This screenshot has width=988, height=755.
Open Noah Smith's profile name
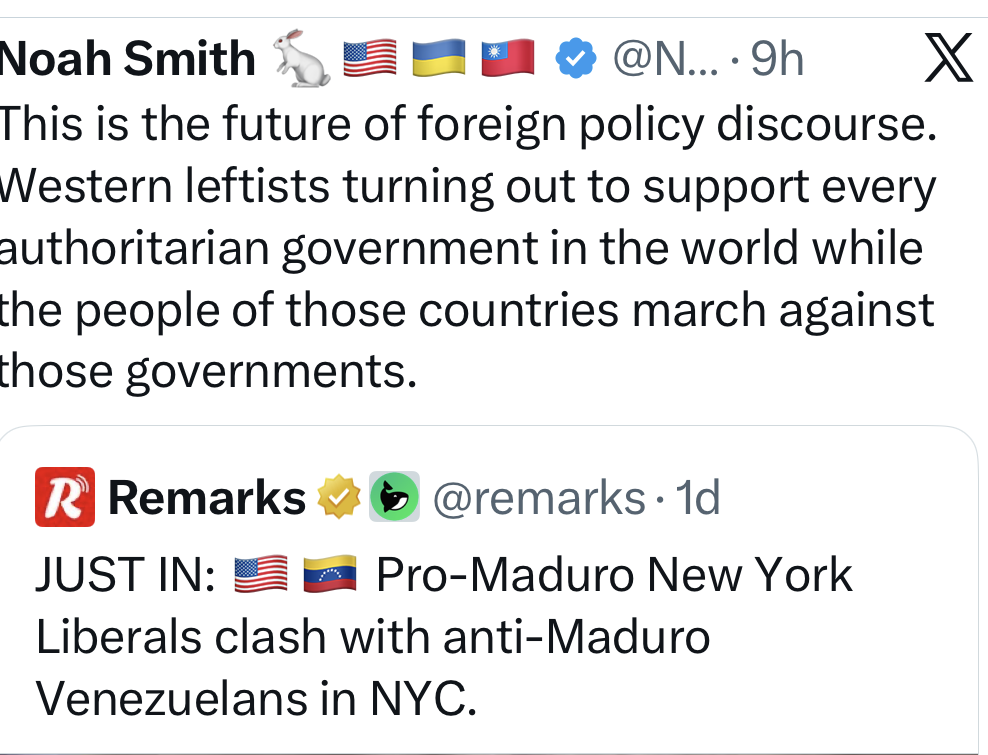pos(128,60)
